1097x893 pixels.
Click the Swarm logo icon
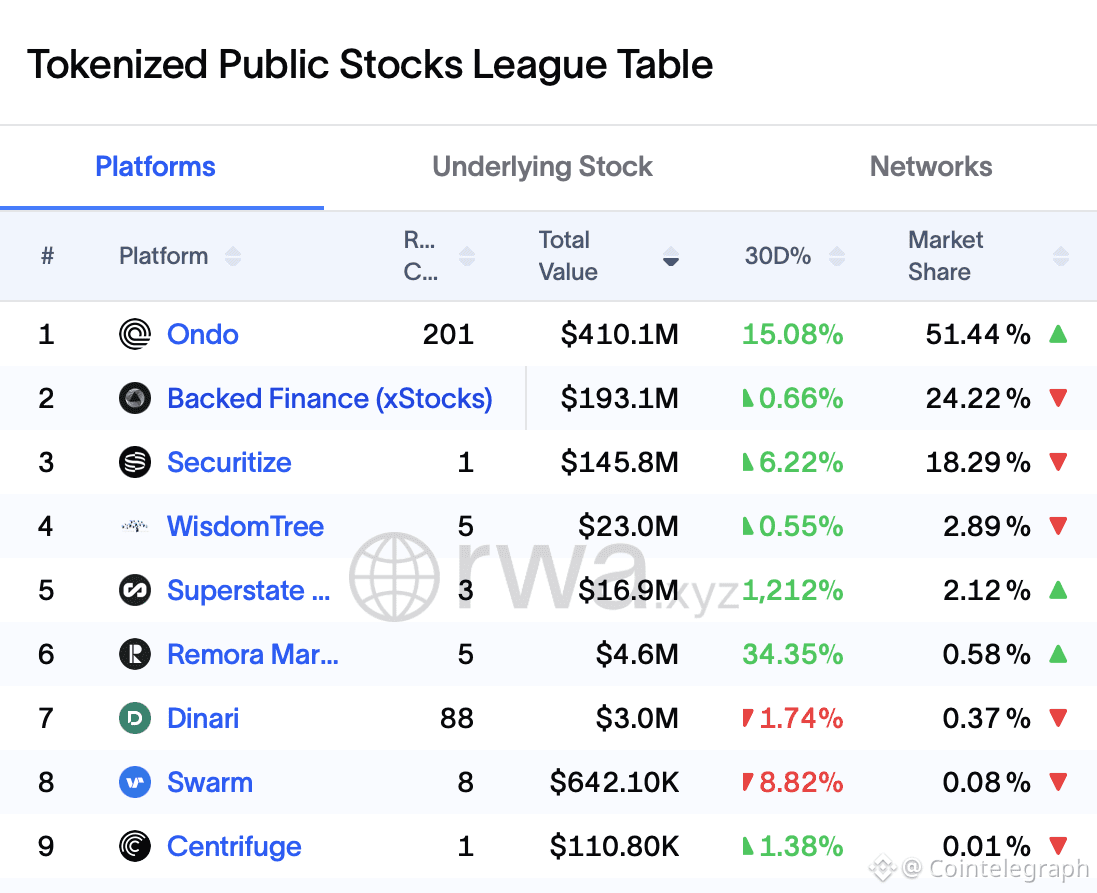[x=135, y=782]
